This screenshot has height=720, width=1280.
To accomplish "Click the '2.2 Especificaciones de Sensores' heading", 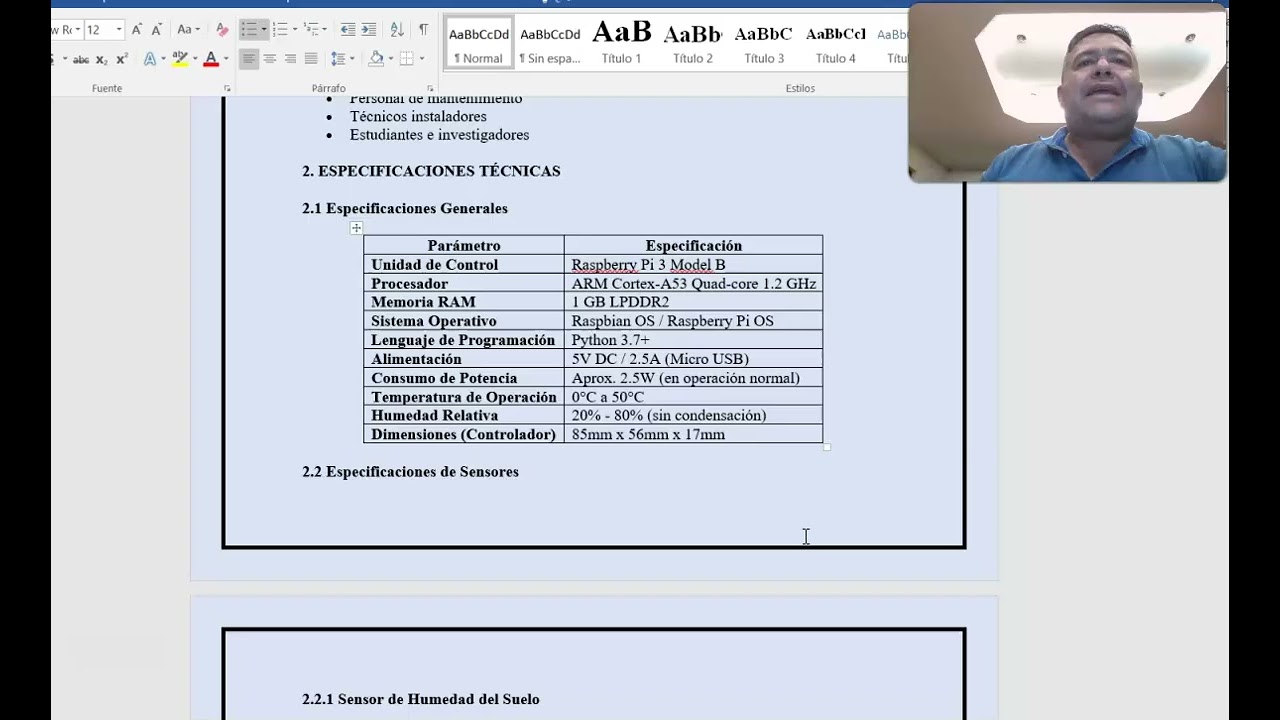I will click(x=410, y=472).
